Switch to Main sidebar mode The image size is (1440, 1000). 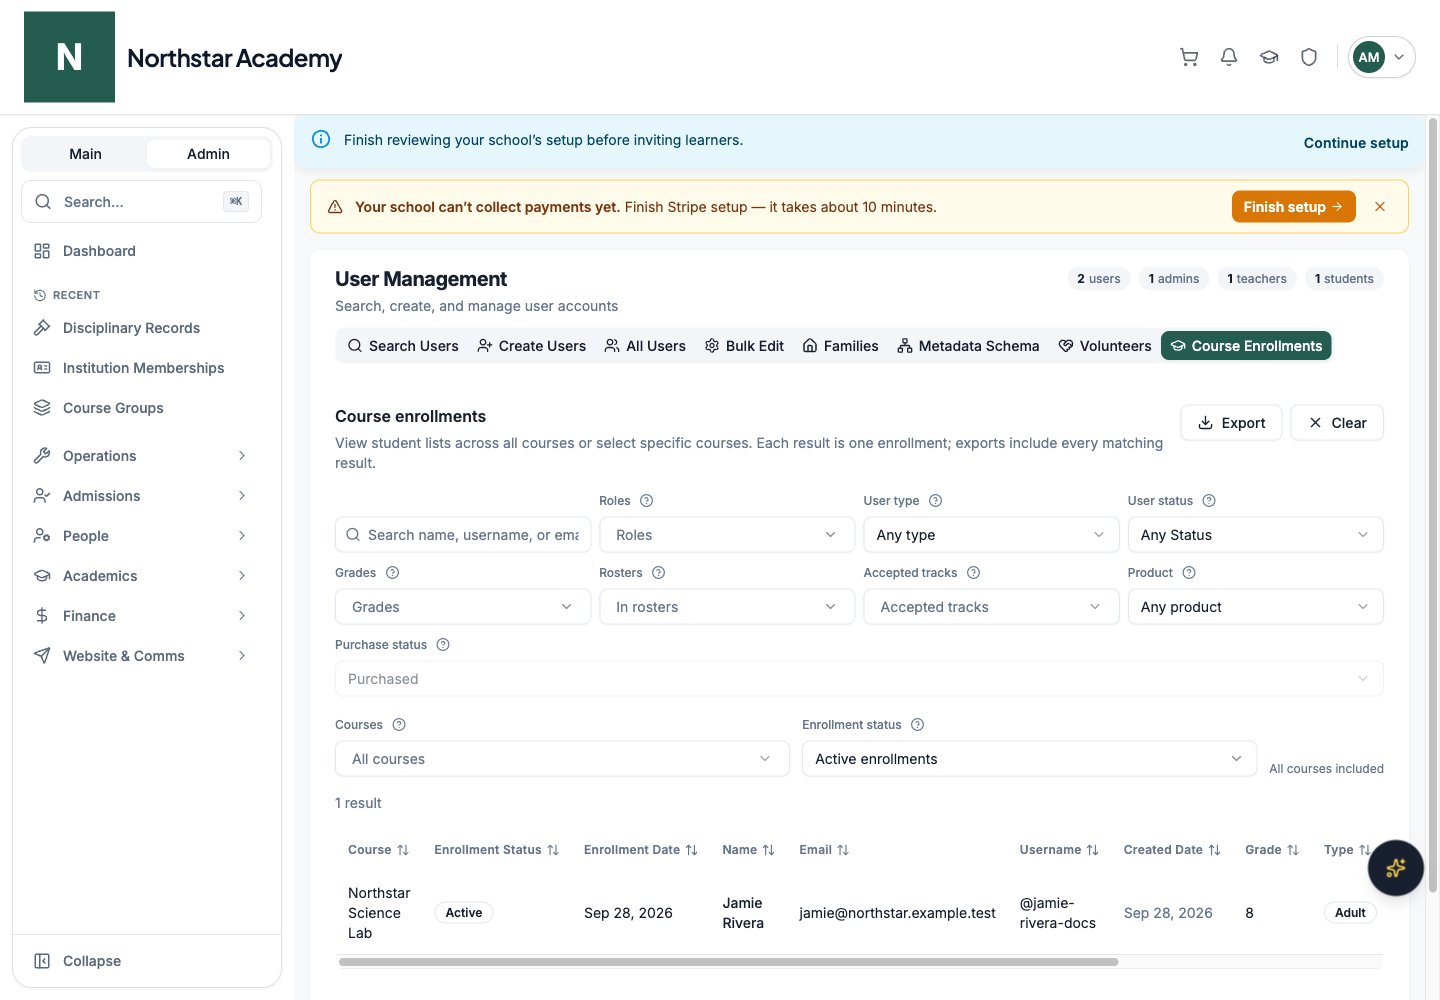tap(85, 154)
